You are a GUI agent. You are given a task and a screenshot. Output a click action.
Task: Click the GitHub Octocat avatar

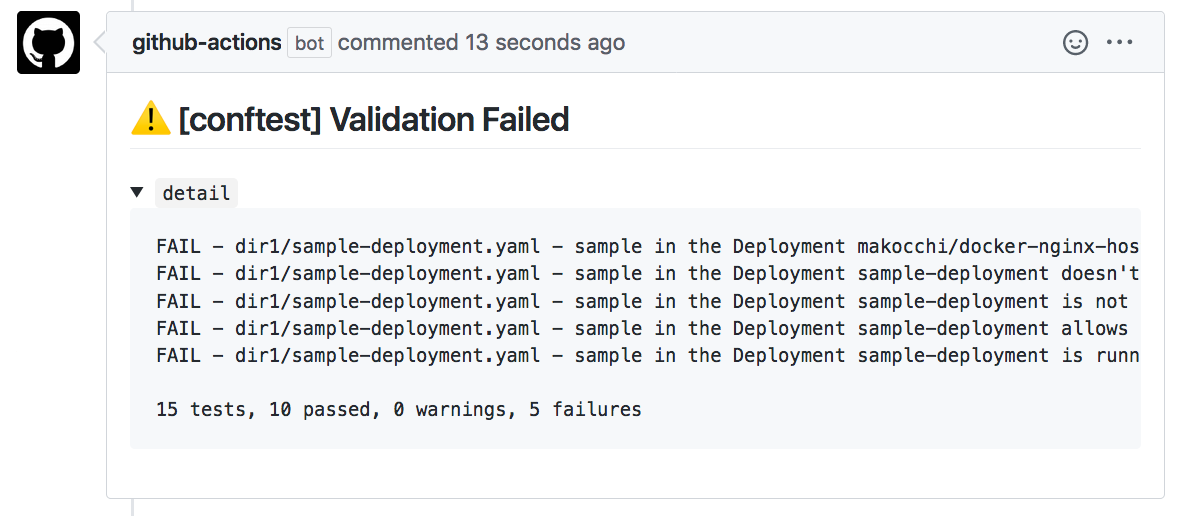tap(48, 42)
